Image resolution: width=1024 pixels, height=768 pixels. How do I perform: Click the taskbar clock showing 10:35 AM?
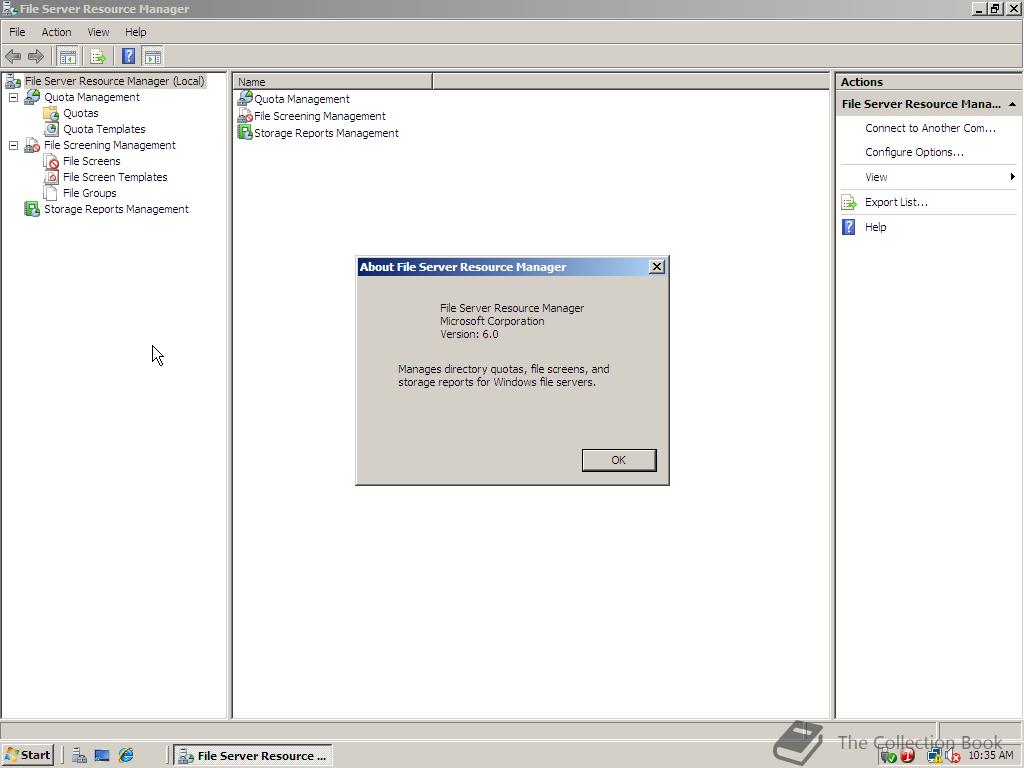coord(991,756)
